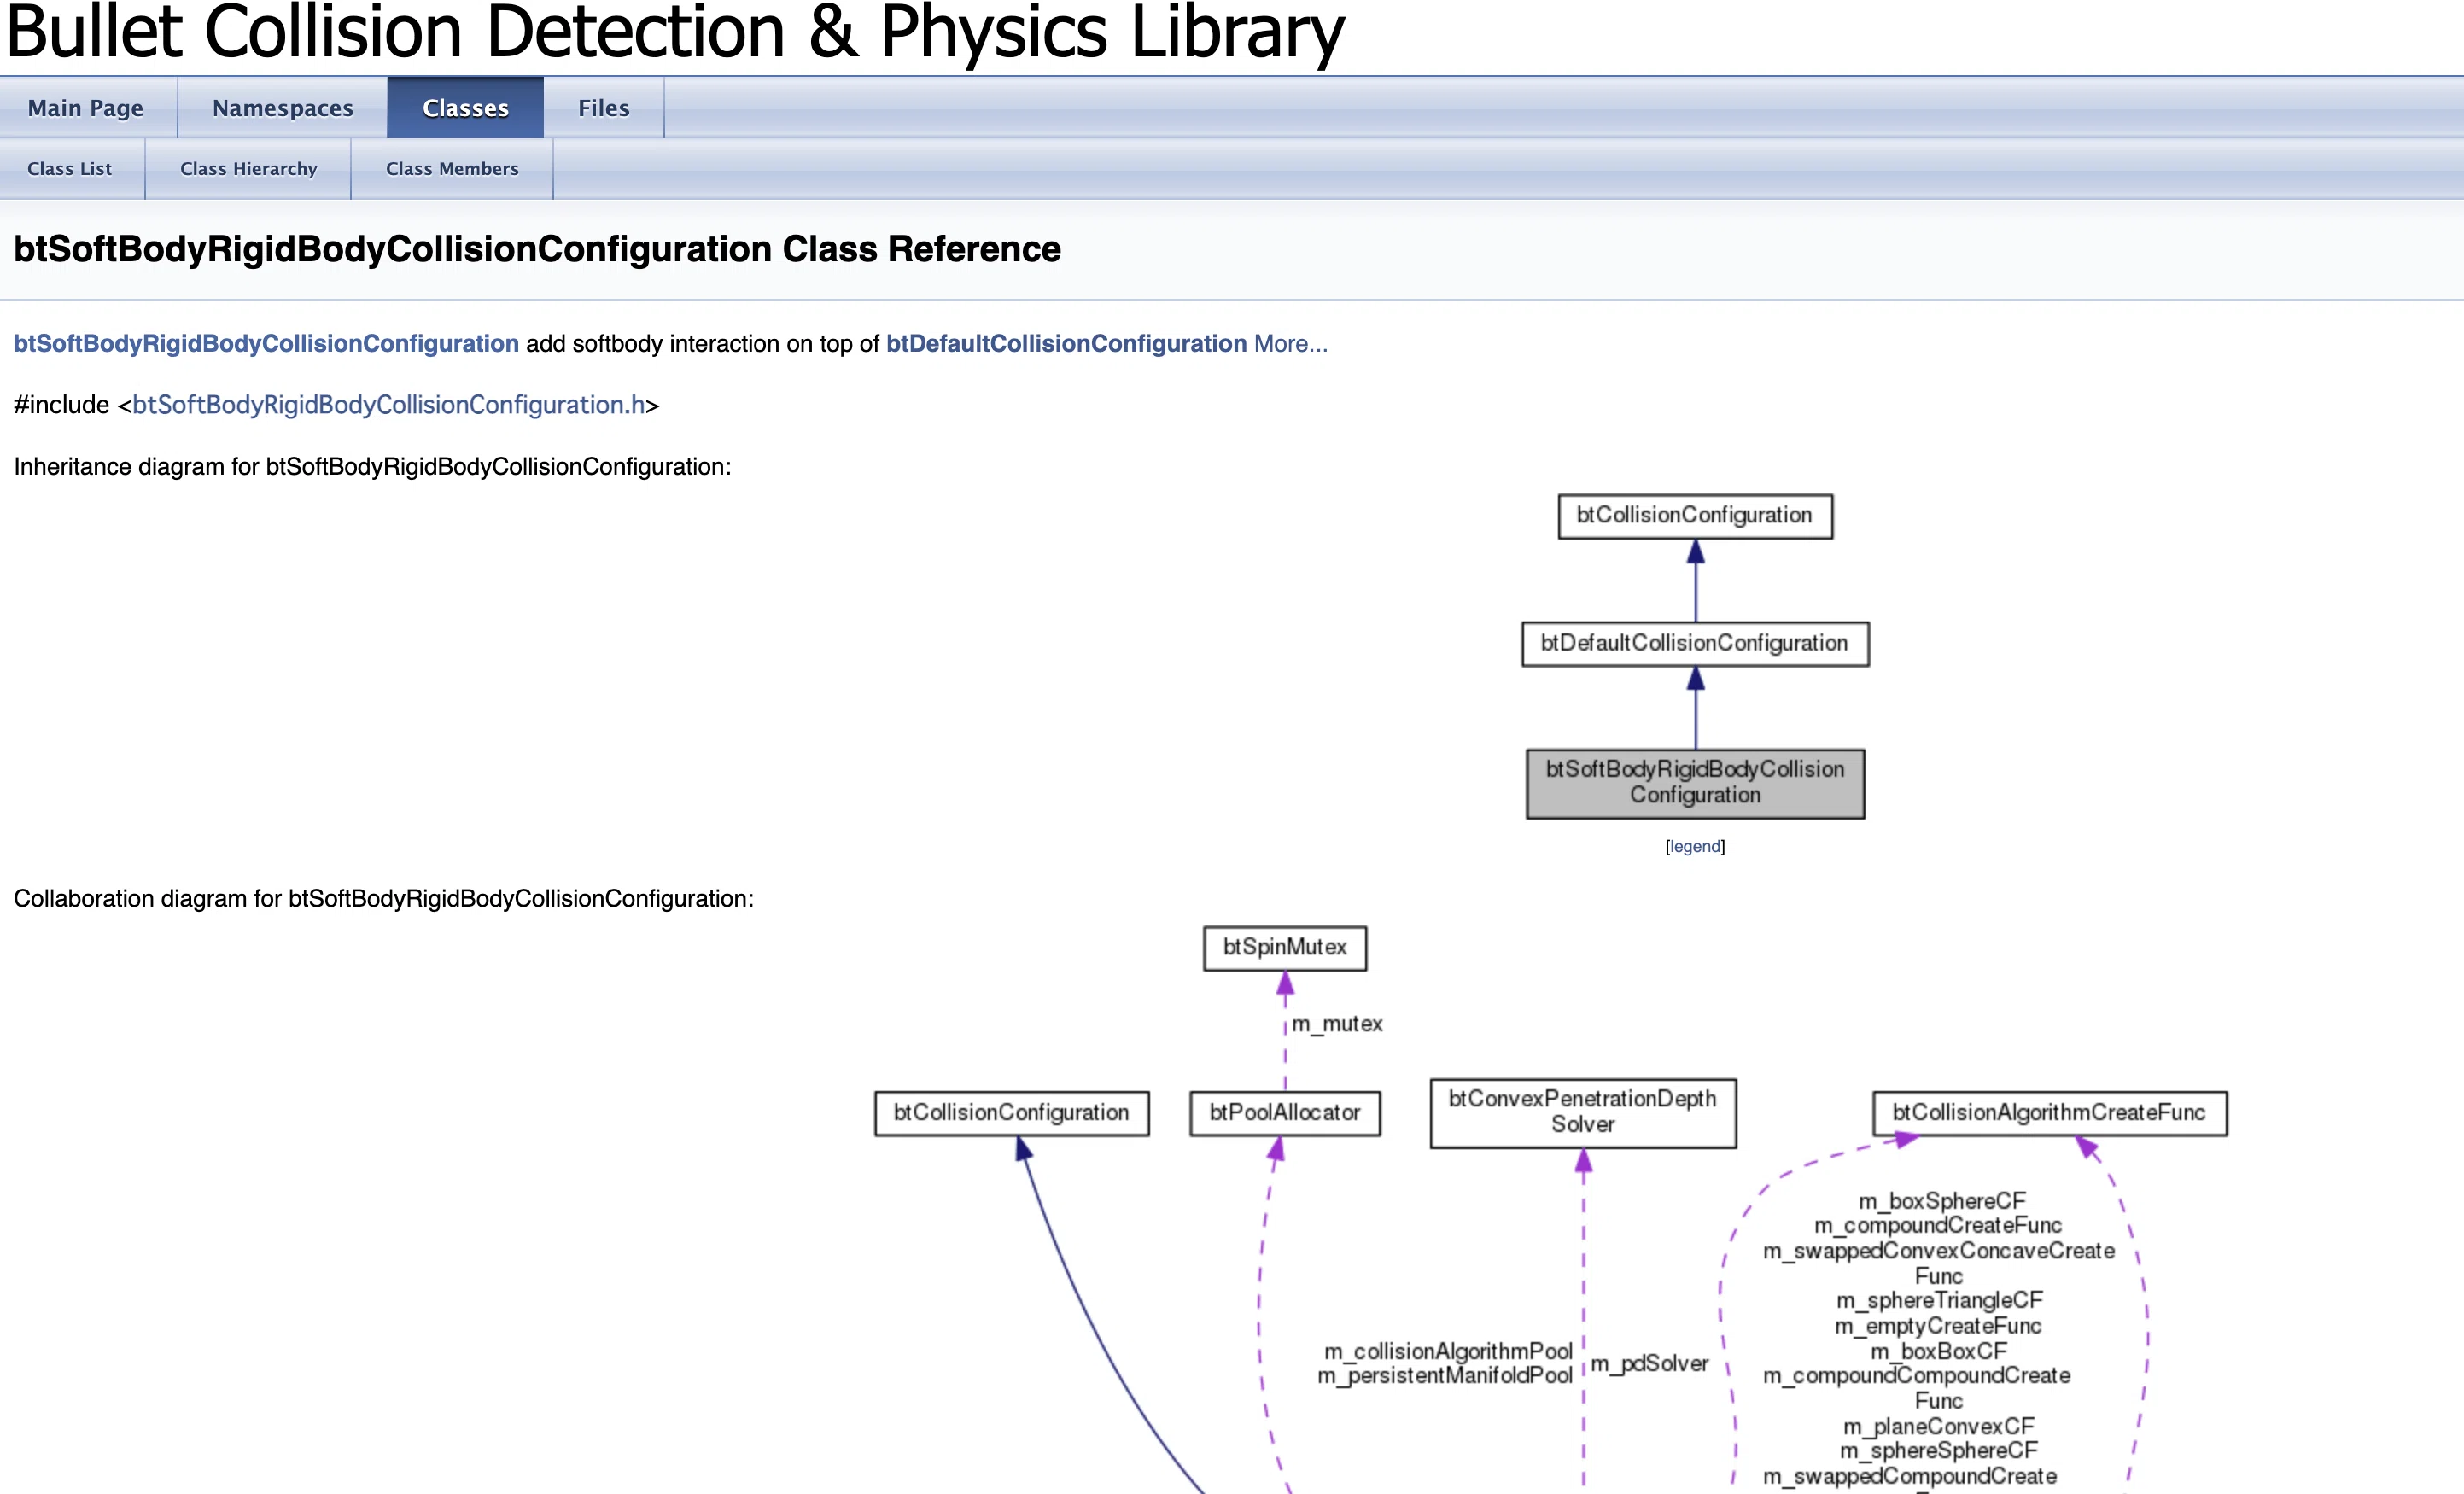Click the m_emptyCreateFunc label
Viewport: 2464px width, 1494px height.
(1938, 1327)
